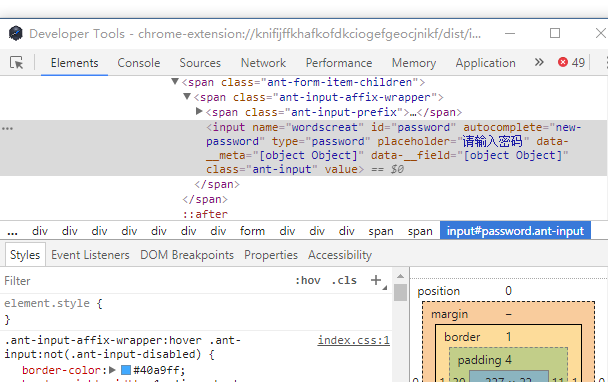Screen dimensions: 608x382
Task: Collapse the ant-form-item-children span node
Action: point(175,81)
